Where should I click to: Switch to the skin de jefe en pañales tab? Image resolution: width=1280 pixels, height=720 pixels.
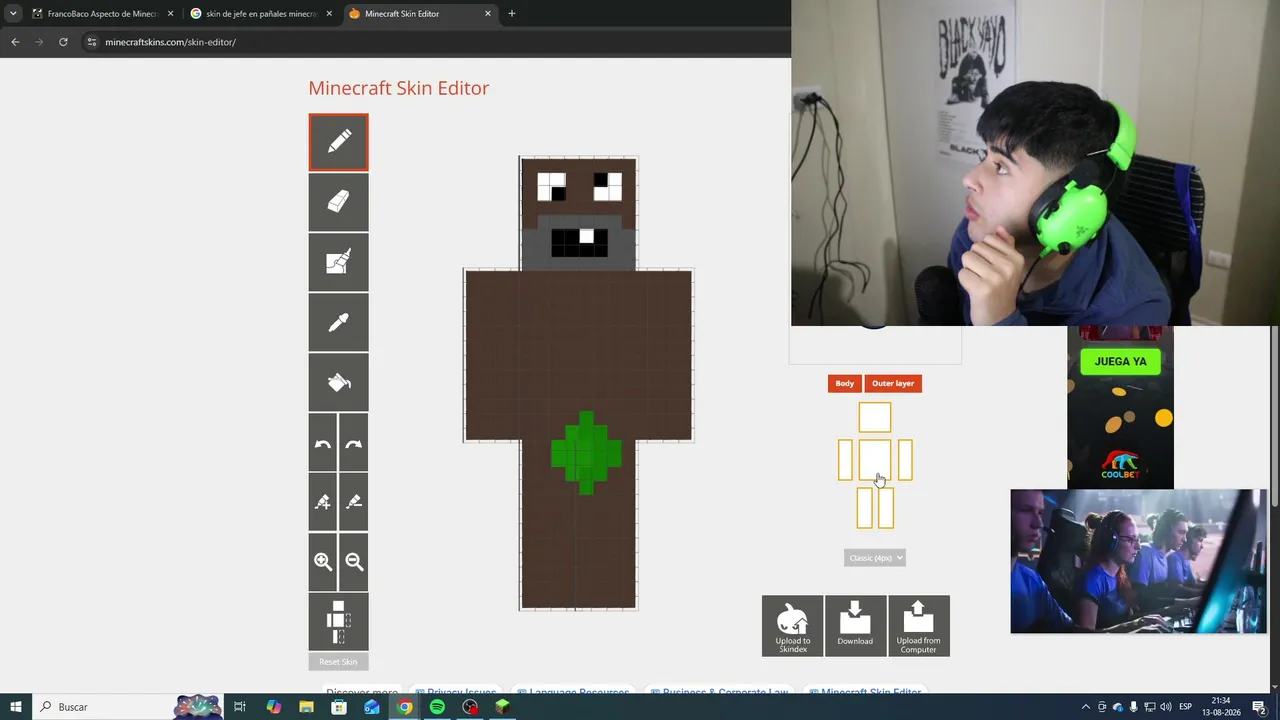(261, 14)
